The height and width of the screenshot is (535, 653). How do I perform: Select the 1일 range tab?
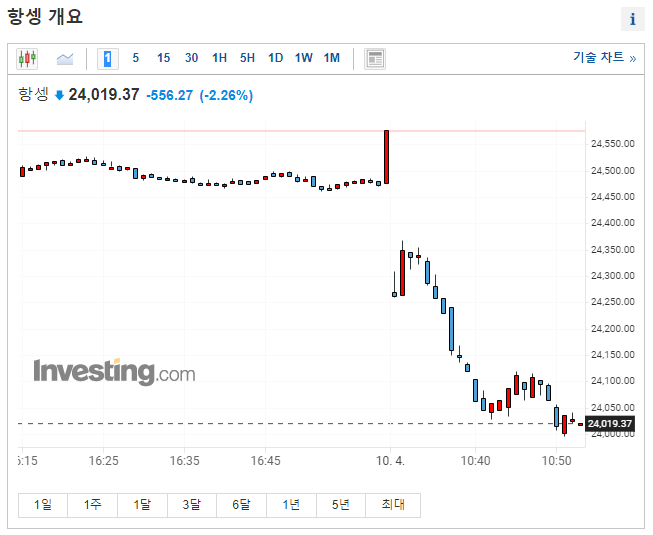click(x=43, y=505)
